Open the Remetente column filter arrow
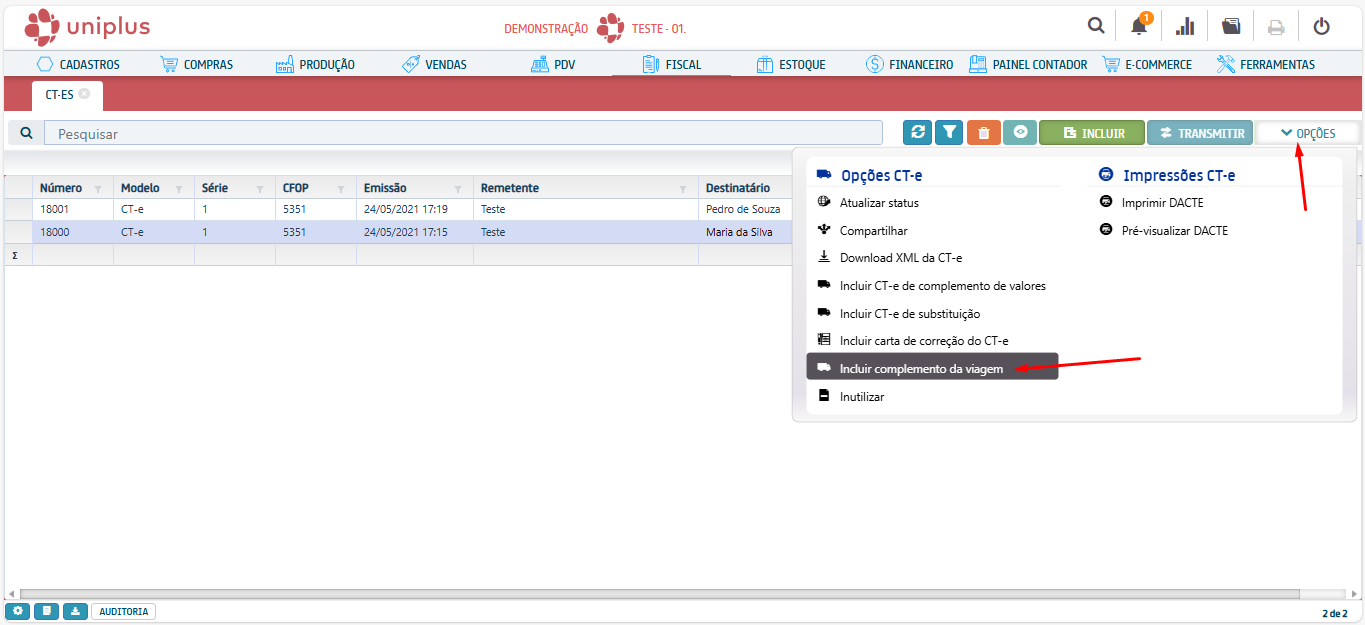 (684, 189)
